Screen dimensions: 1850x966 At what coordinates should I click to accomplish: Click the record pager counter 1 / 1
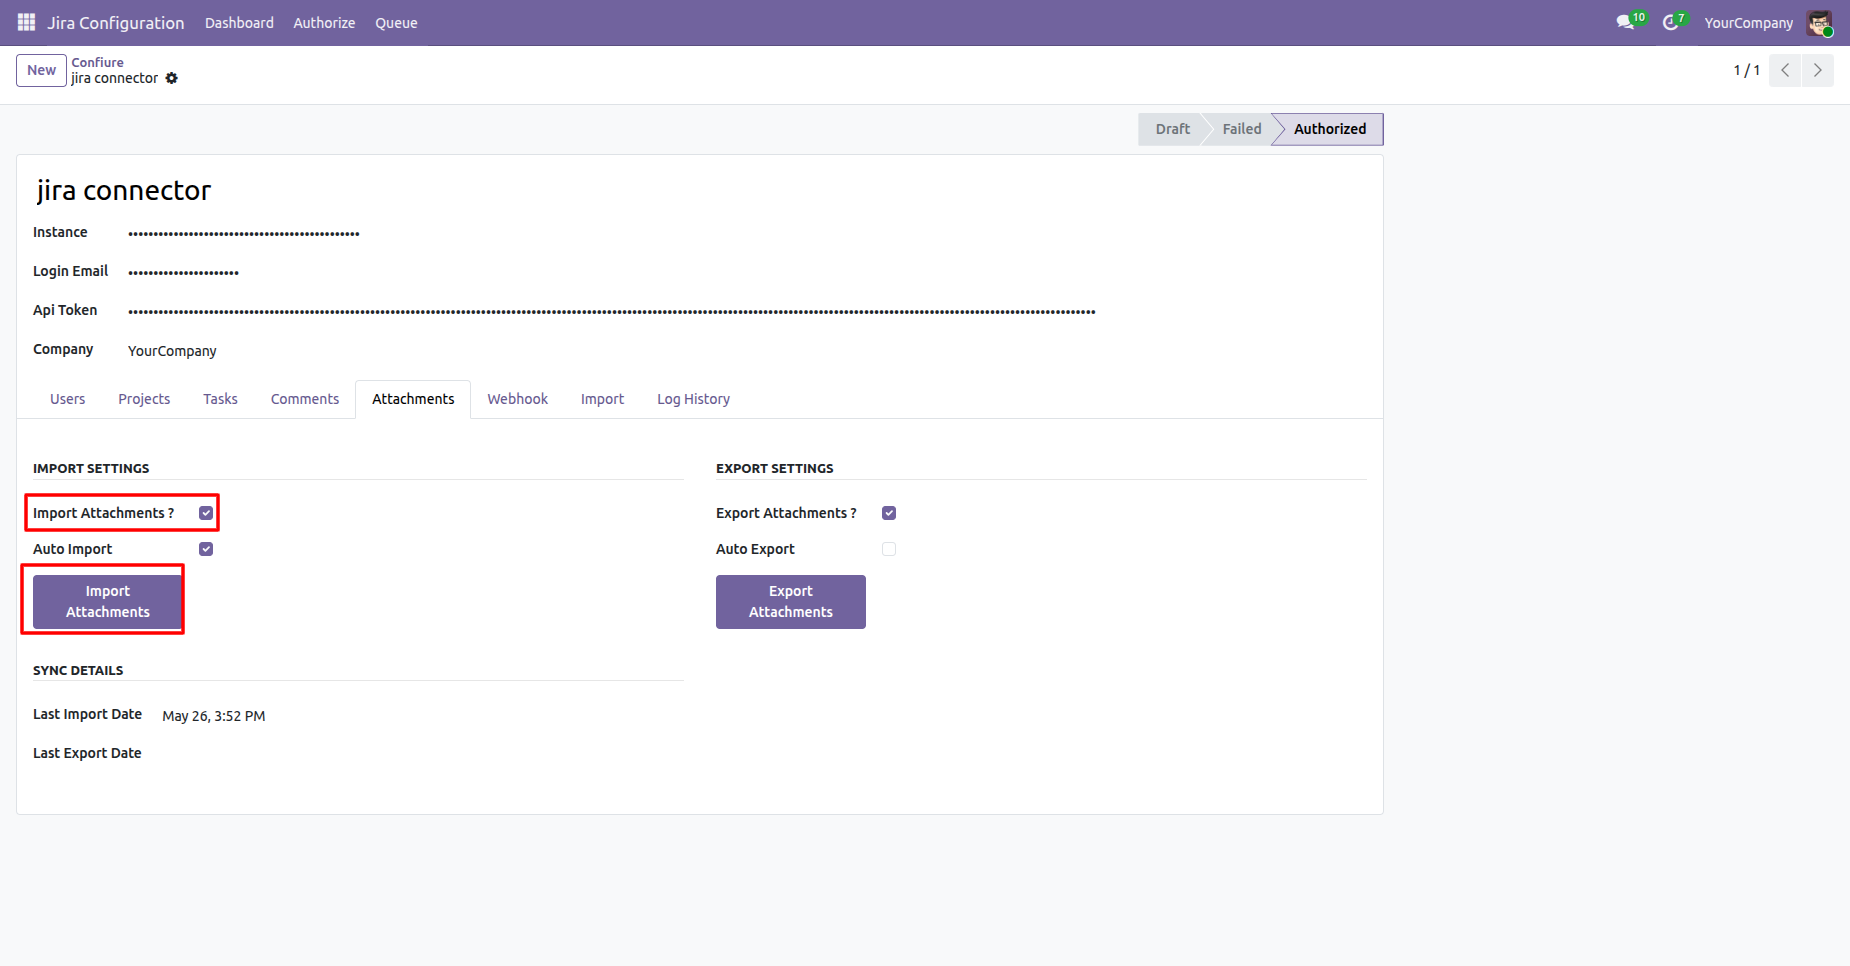tap(1747, 70)
